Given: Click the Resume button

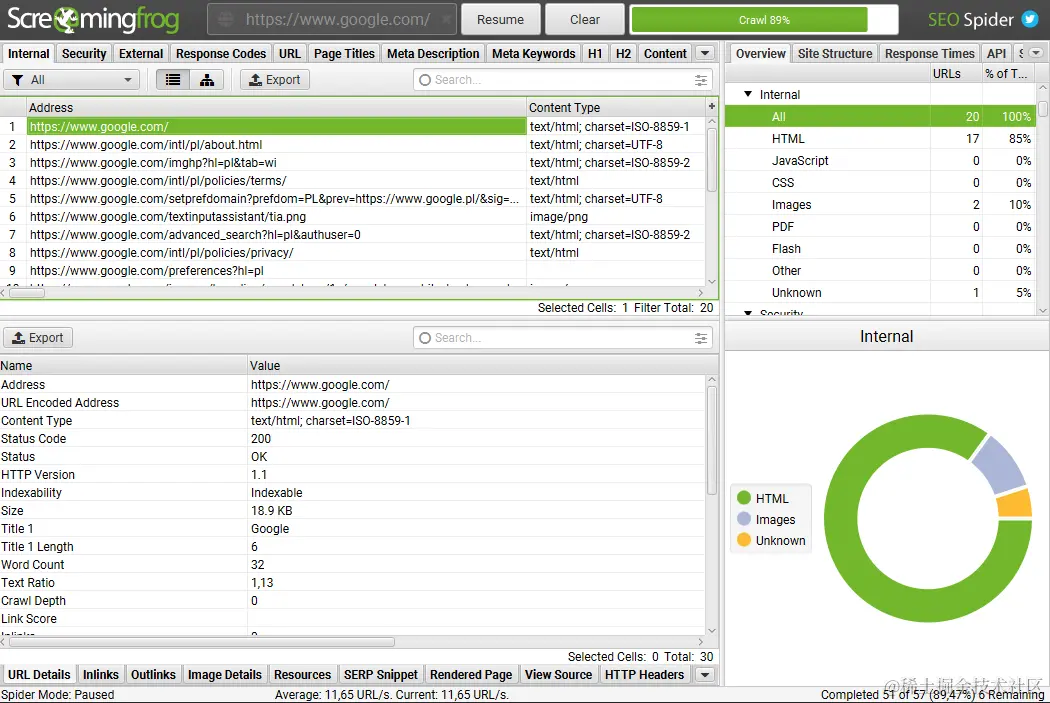Looking at the screenshot, I should [x=500, y=19].
